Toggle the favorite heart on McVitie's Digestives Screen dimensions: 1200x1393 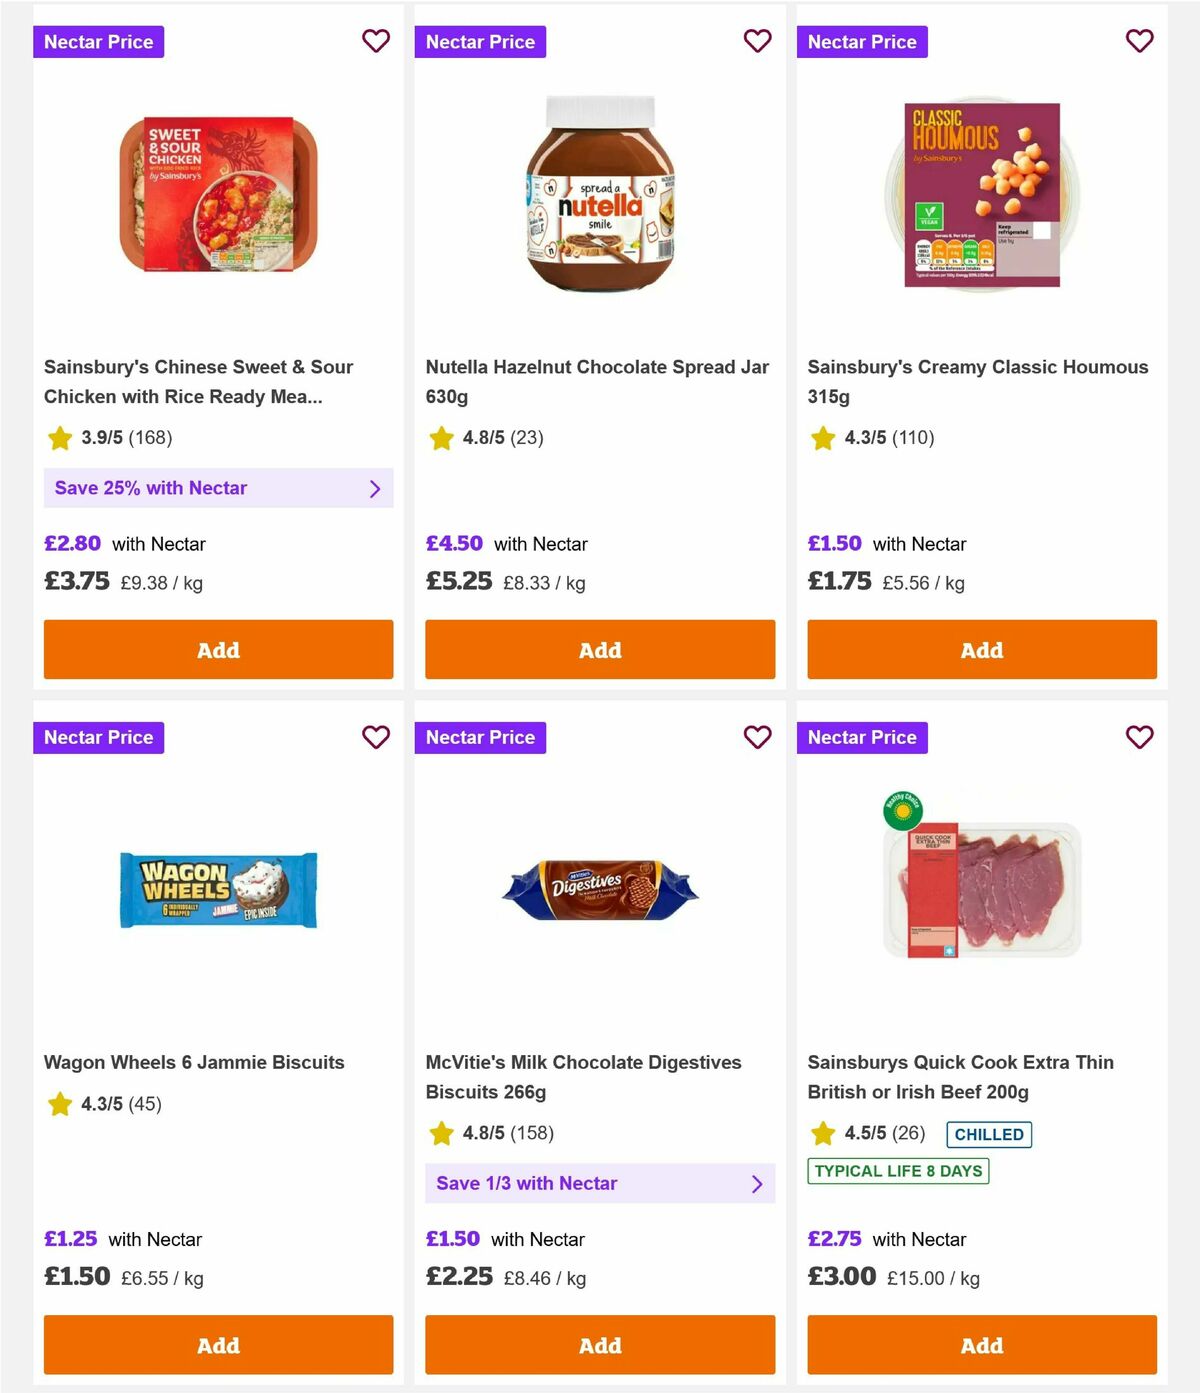coord(758,737)
